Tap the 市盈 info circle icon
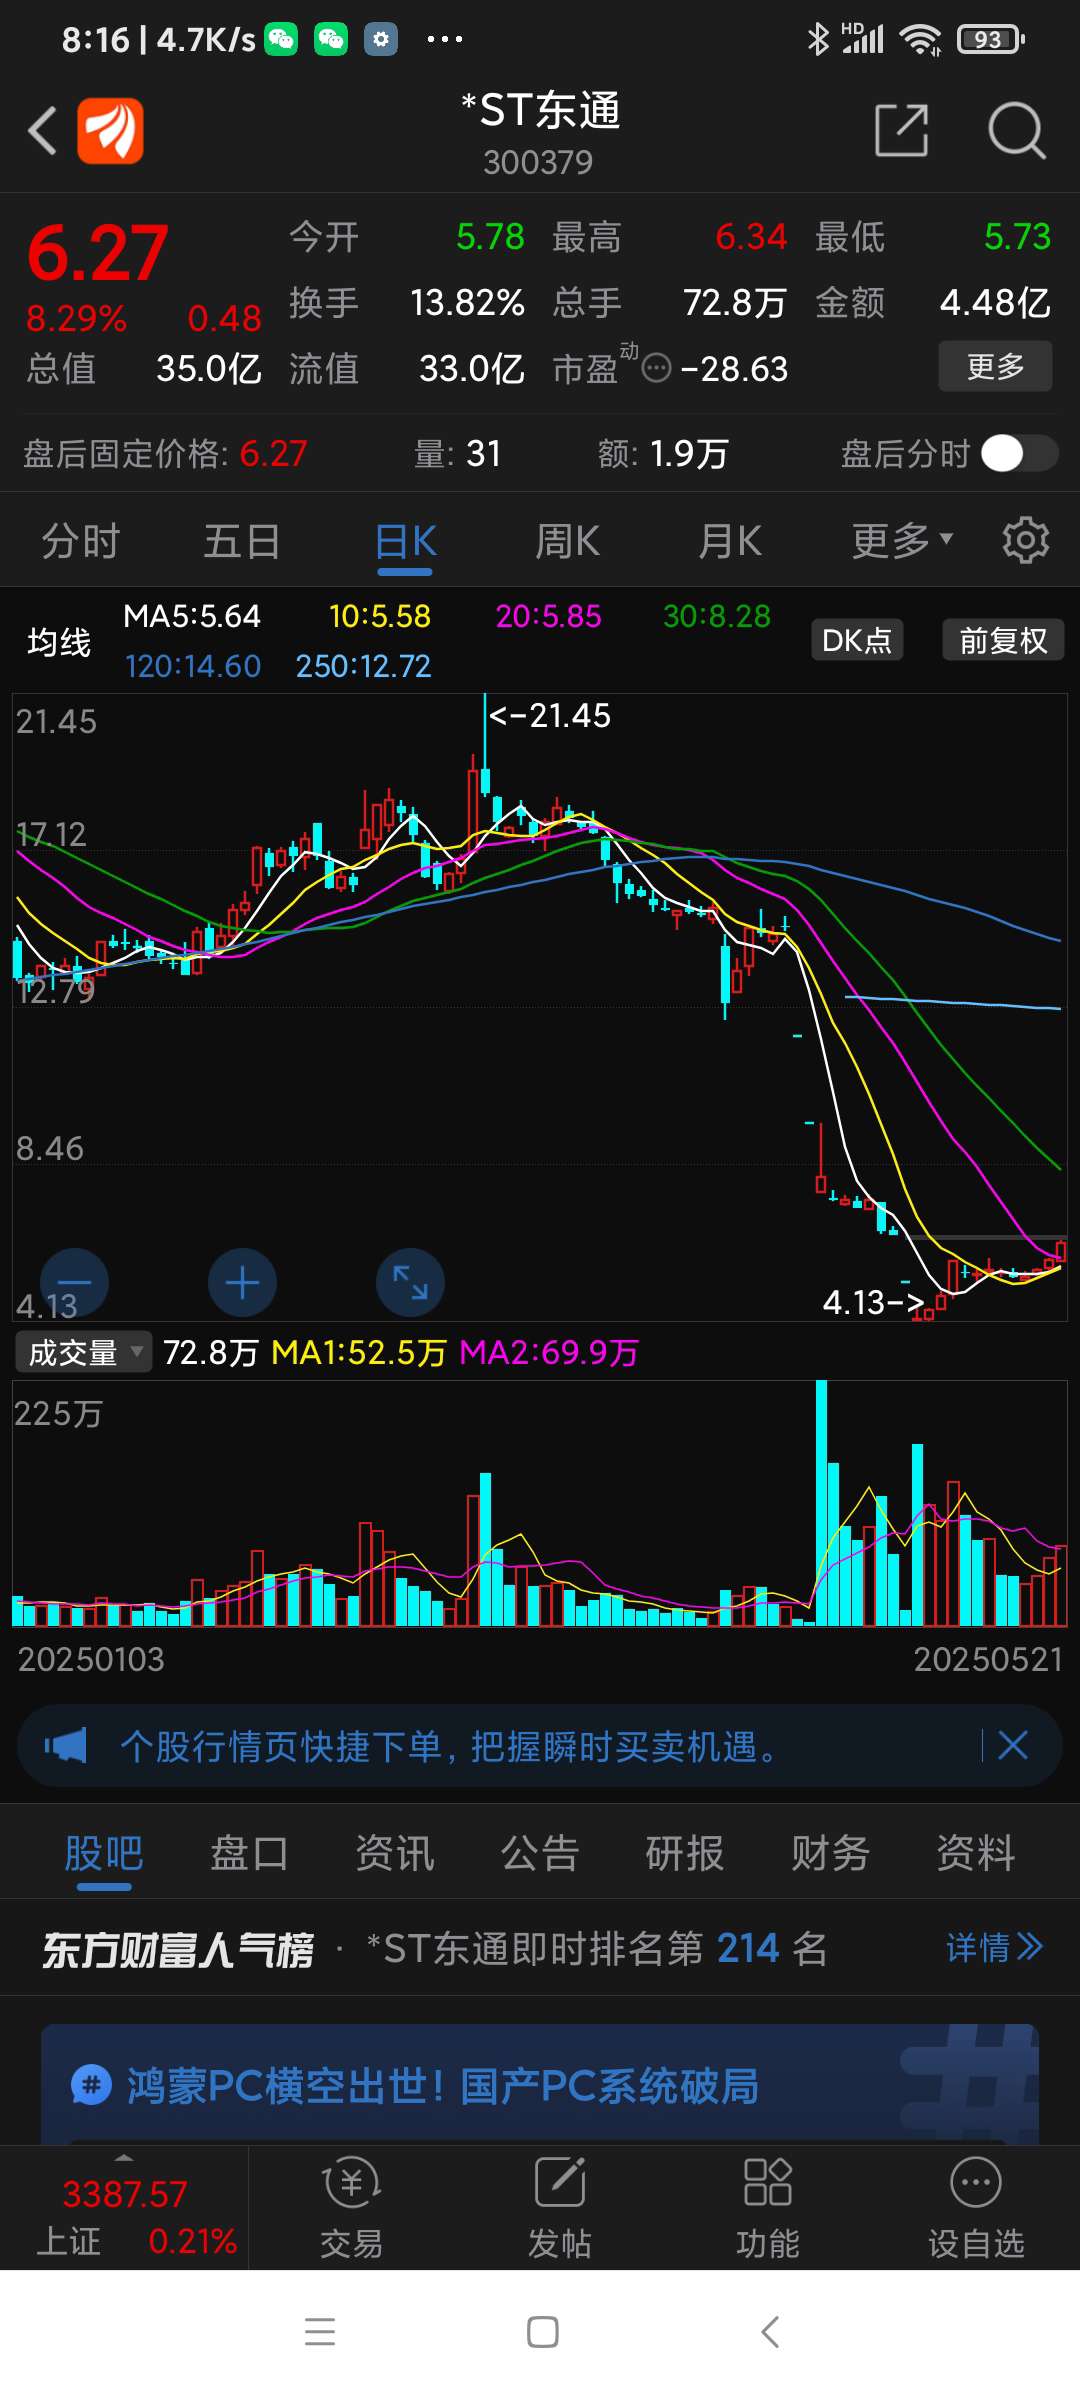 point(656,368)
